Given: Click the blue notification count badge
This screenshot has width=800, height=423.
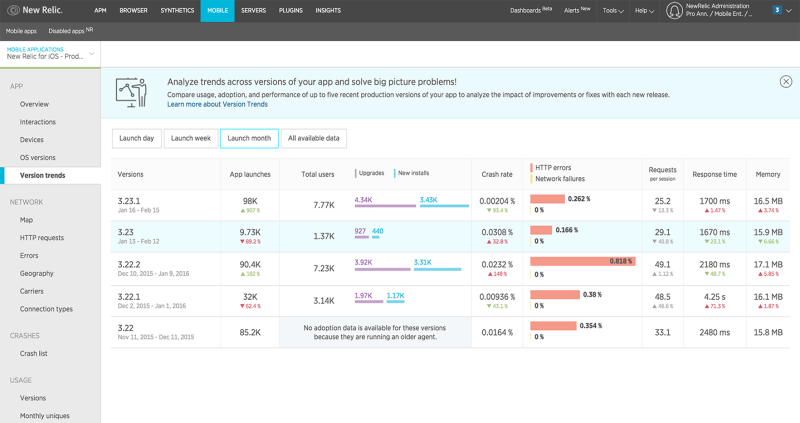Looking at the screenshot, I should point(777,10).
